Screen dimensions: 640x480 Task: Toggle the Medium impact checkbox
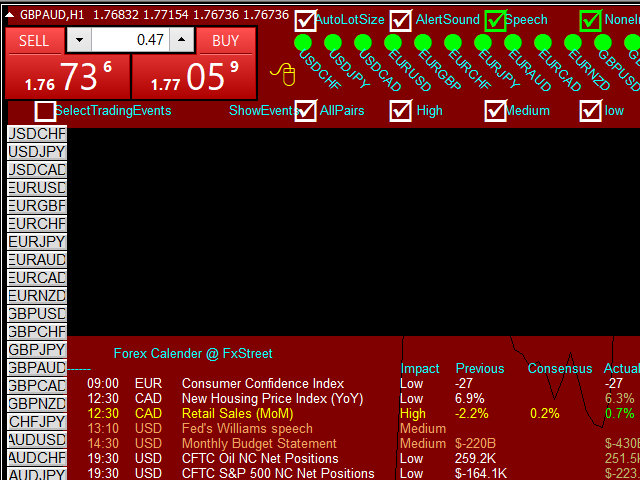(496, 111)
